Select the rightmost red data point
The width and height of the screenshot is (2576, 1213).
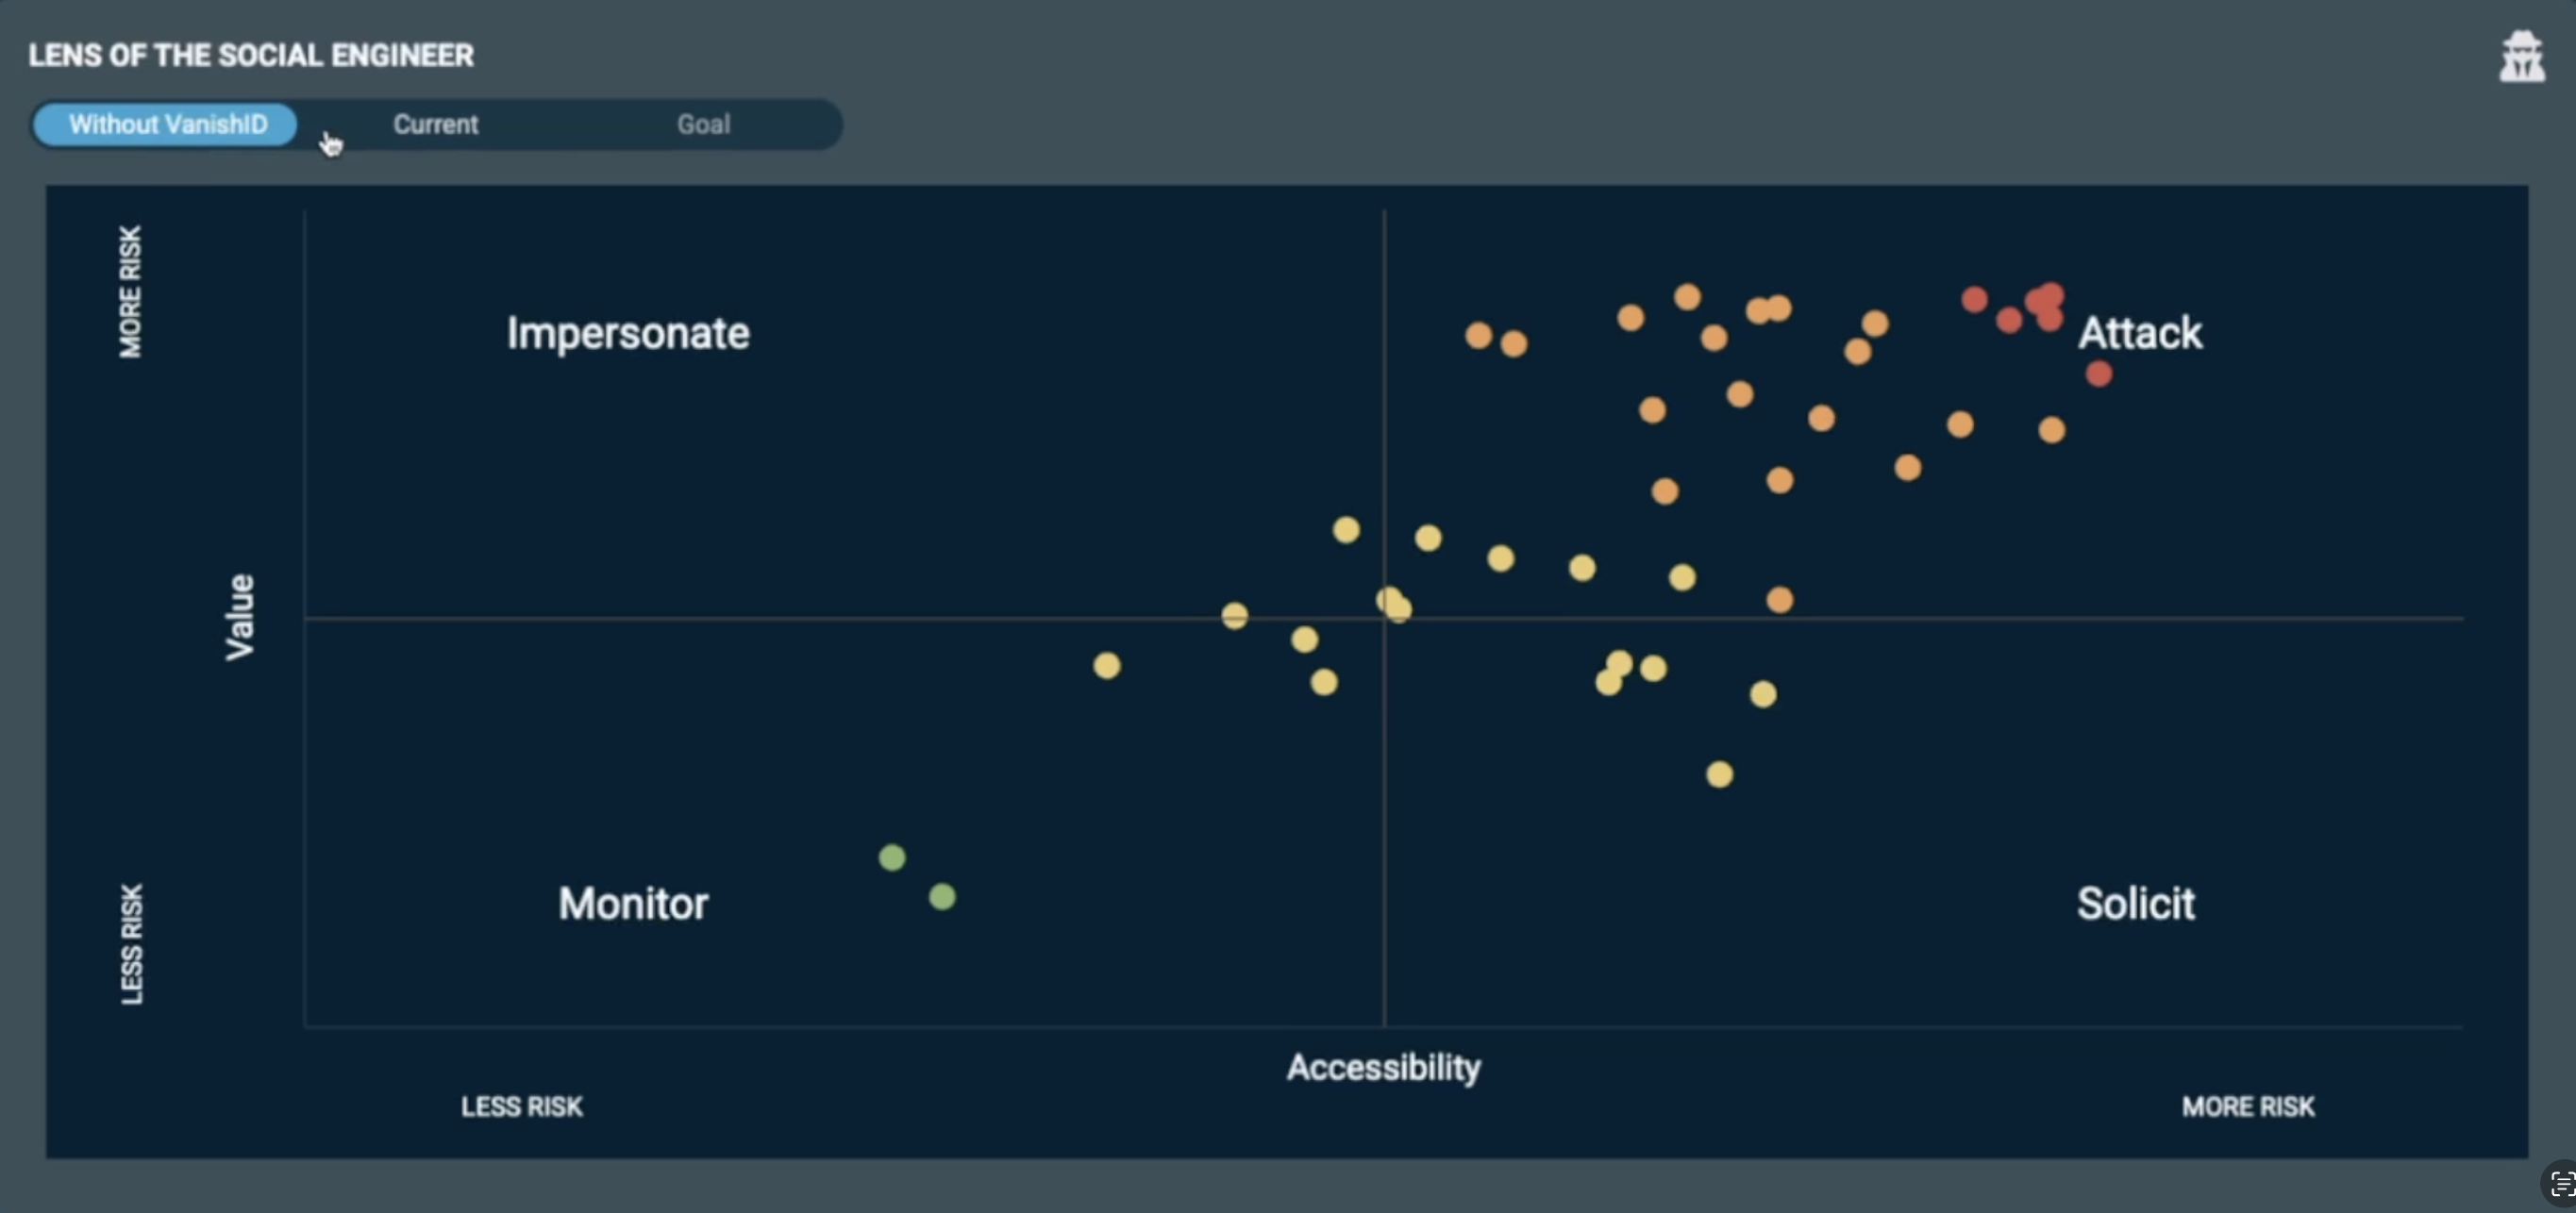click(2099, 374)
